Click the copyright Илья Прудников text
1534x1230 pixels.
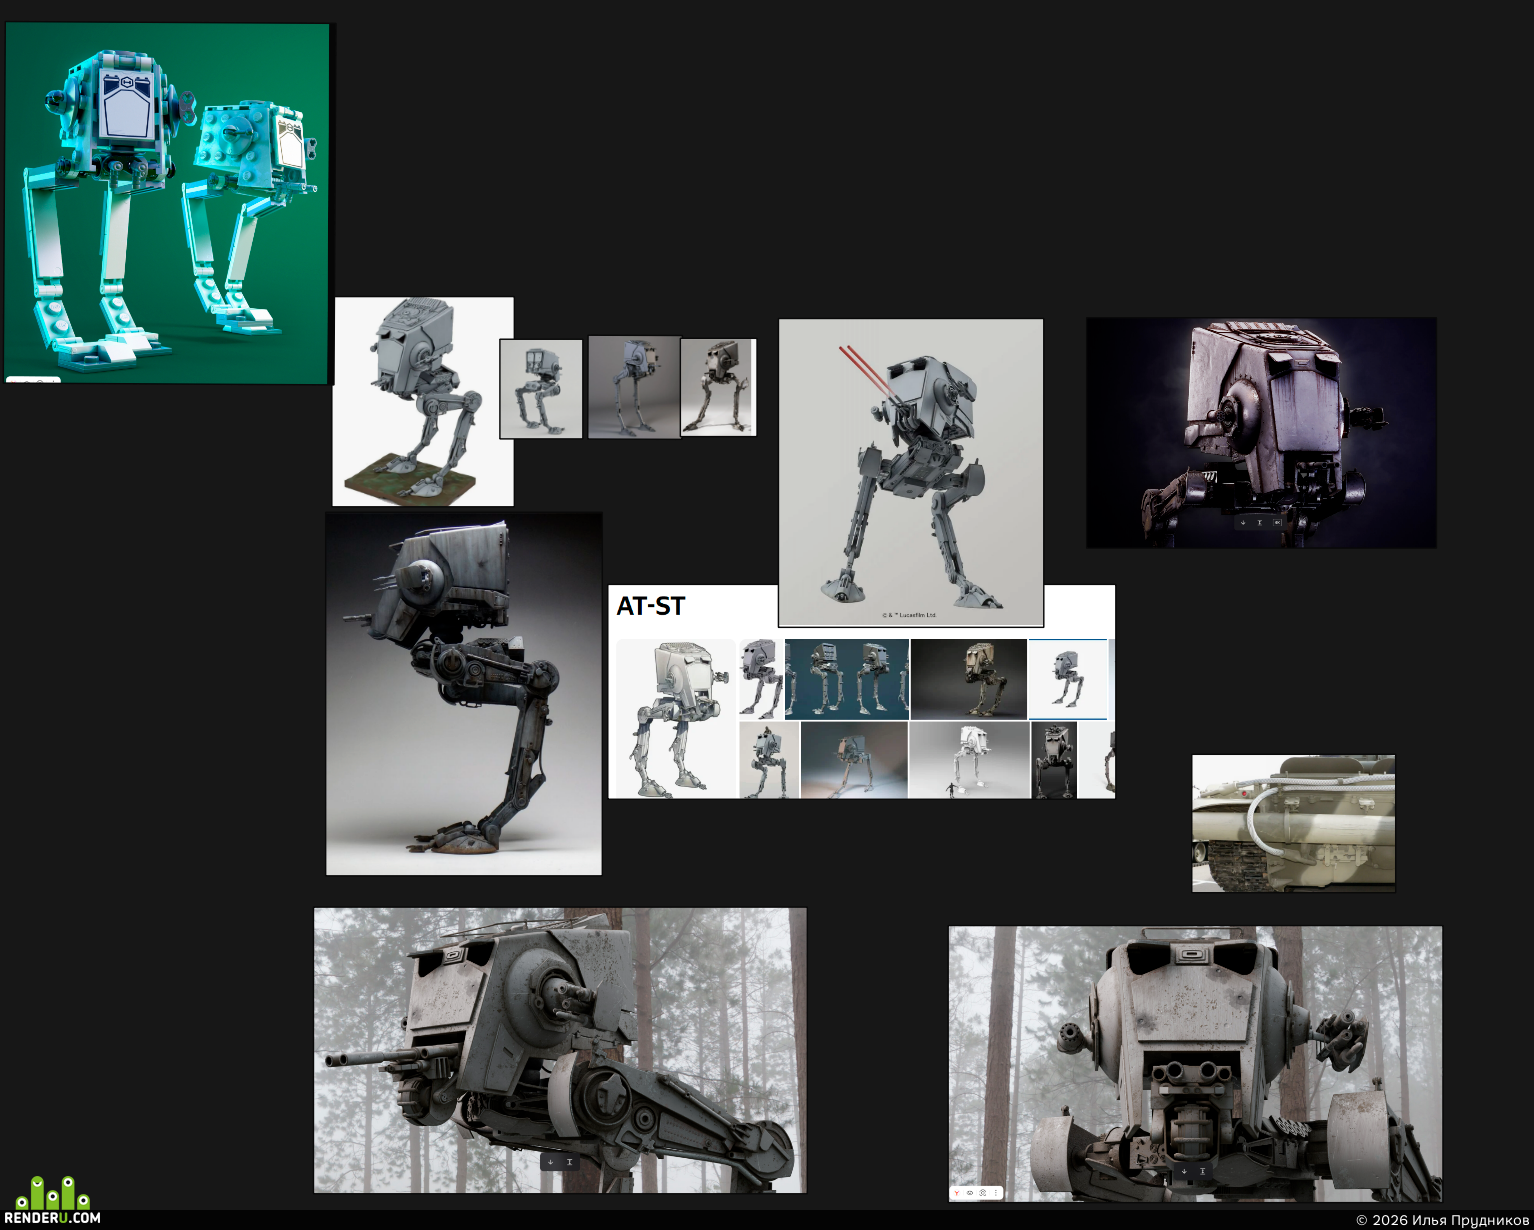click(1442, 1220)
